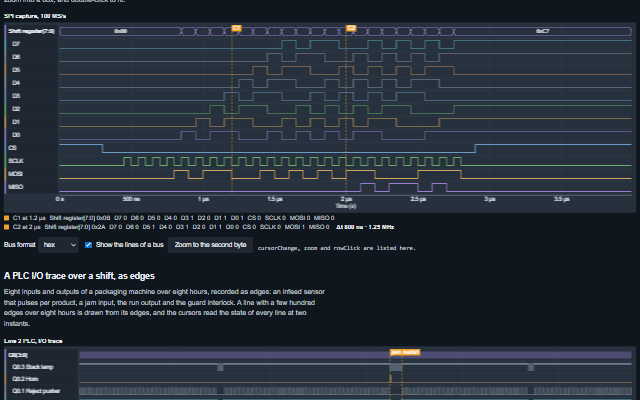Select the D4 signal row label
Screen dimensions: 640x400
click(x=16, y=83)
